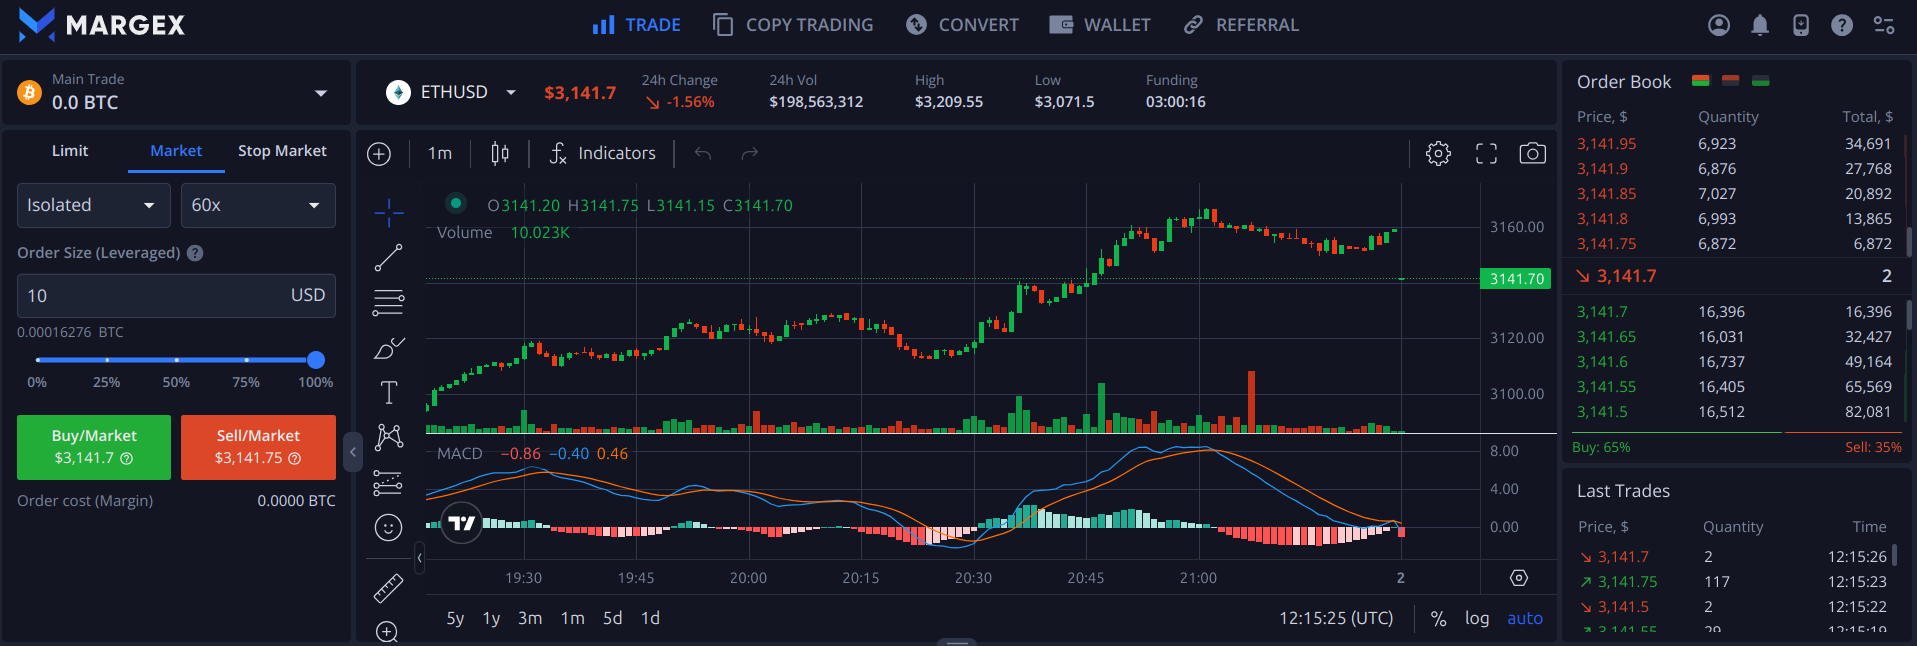
Task: Select the crosshair cursor tool
Action: click(x=389, y=212)
